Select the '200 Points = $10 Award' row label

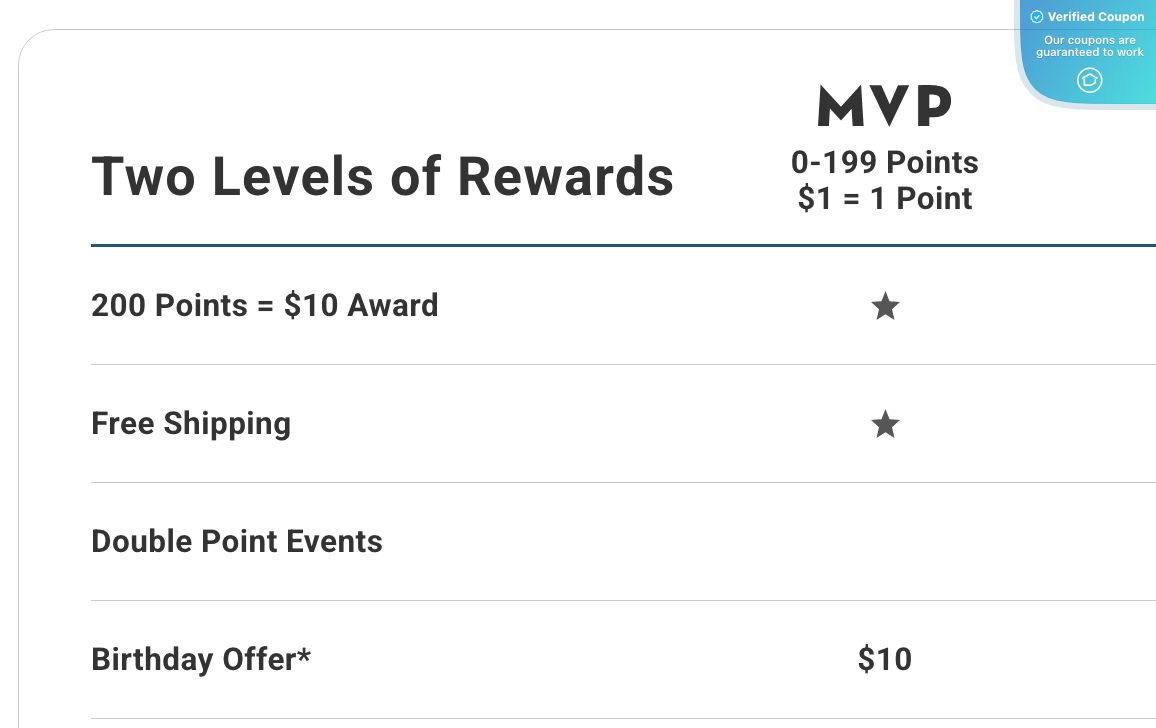[264, 305]
